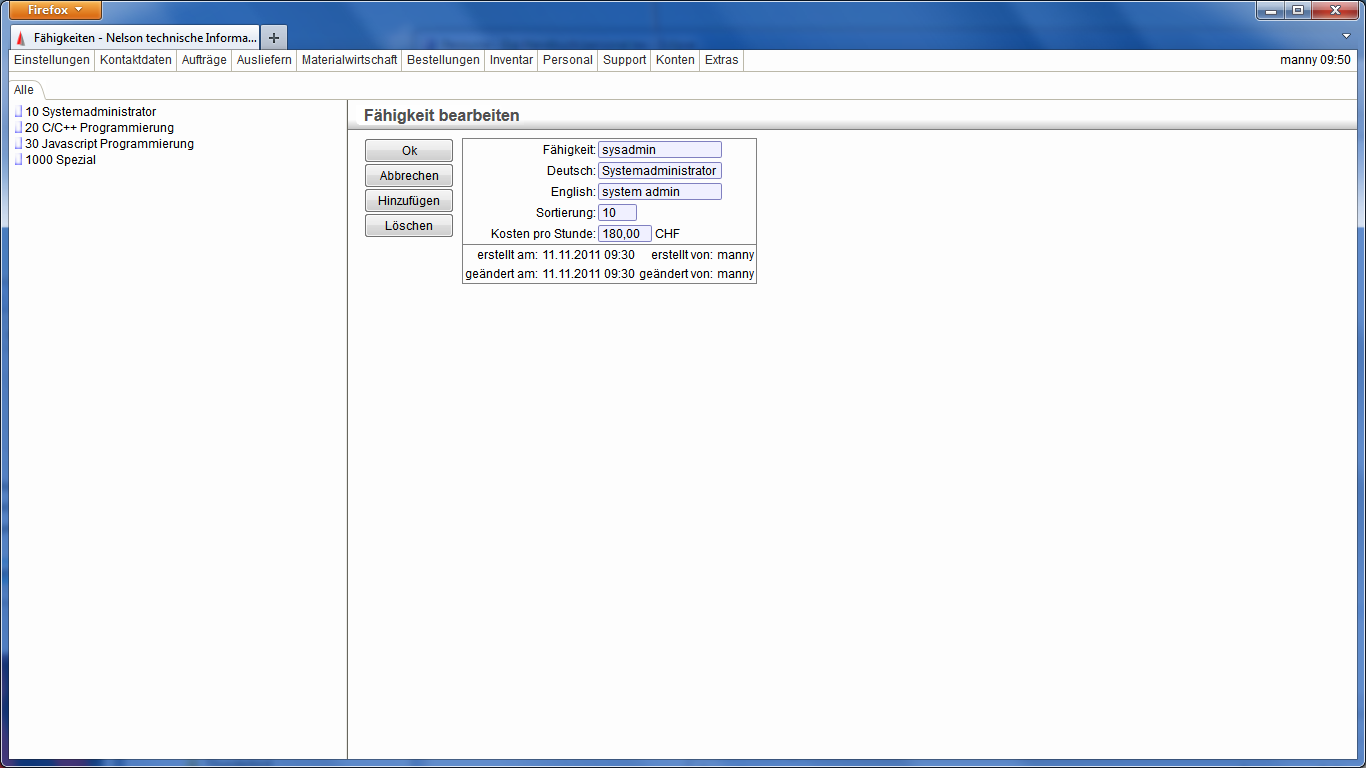Switch to the Alle tab

(23, 90)
